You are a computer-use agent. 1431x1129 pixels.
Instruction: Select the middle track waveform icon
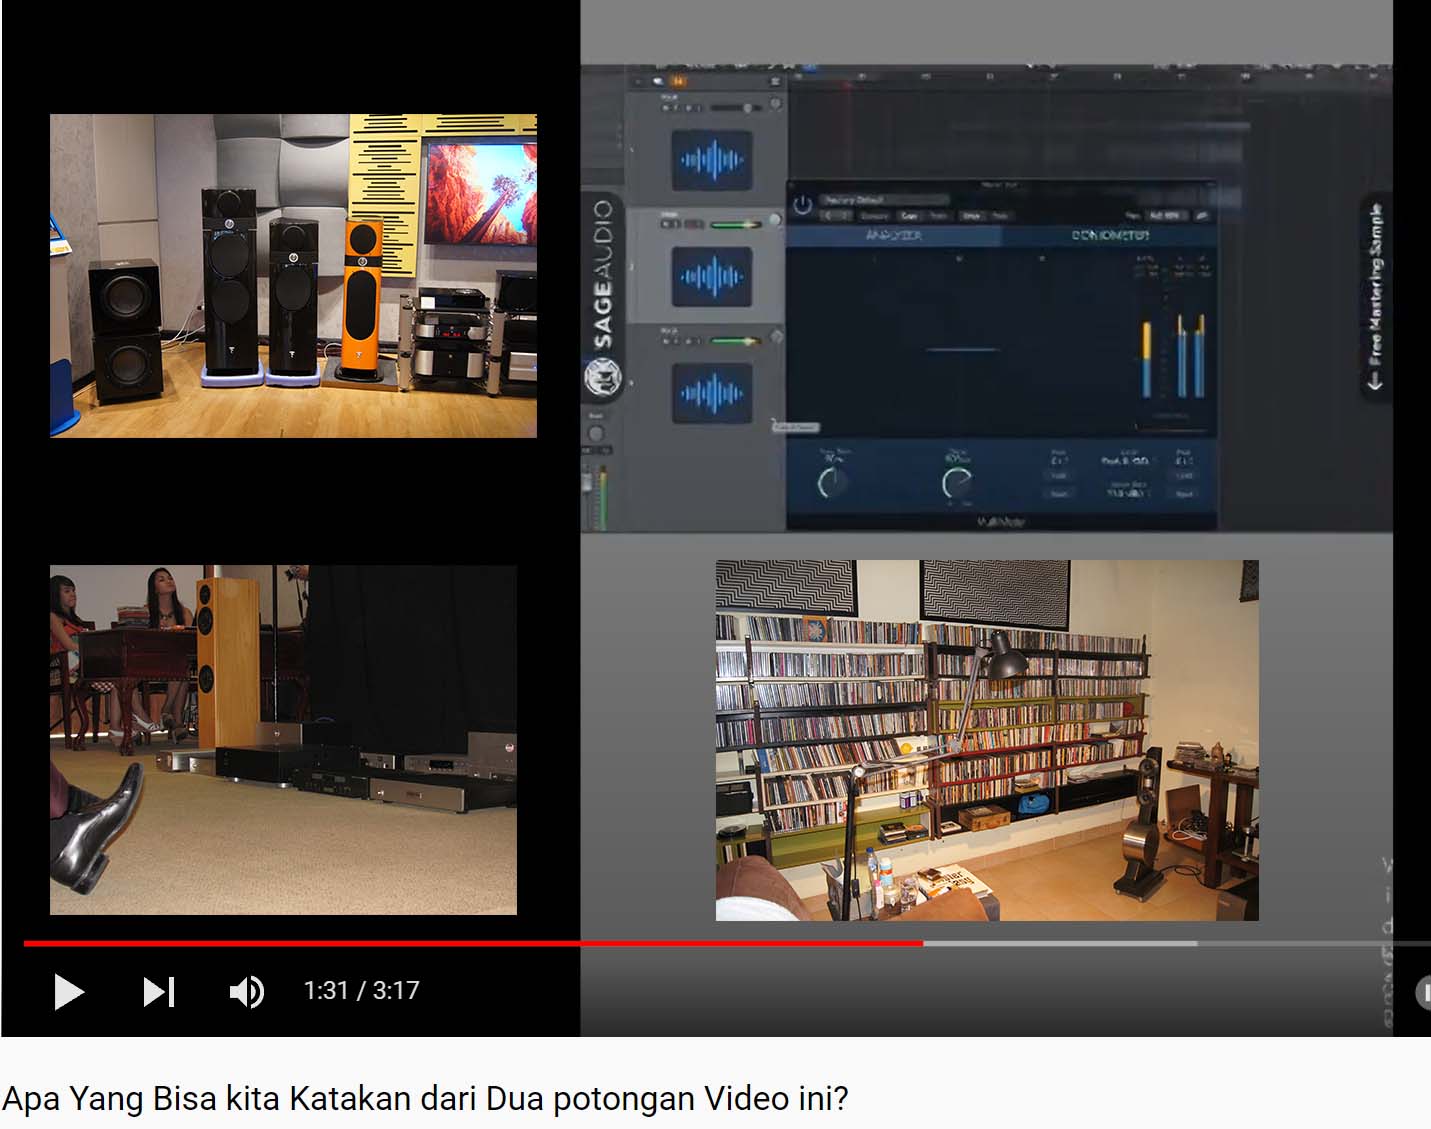[712, 275]
